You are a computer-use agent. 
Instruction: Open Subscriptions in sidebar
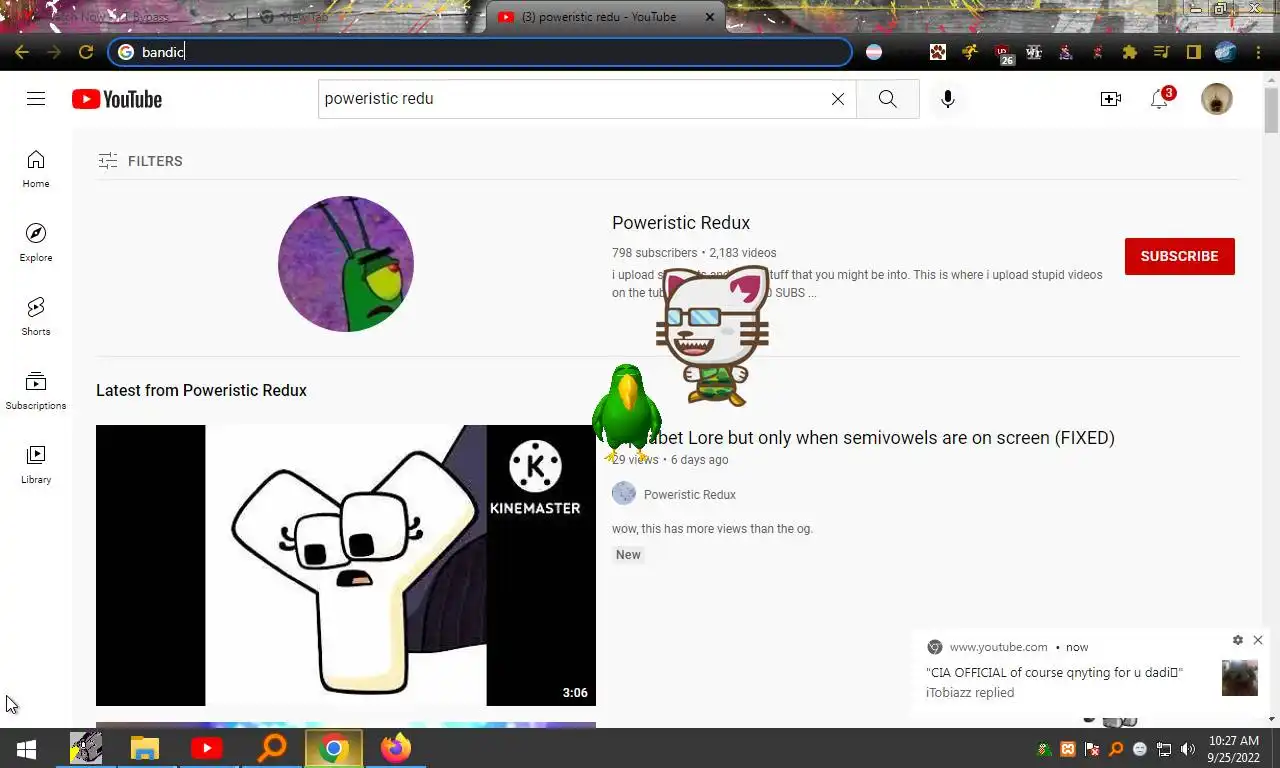pyautogui.click(x=36, y=391)
